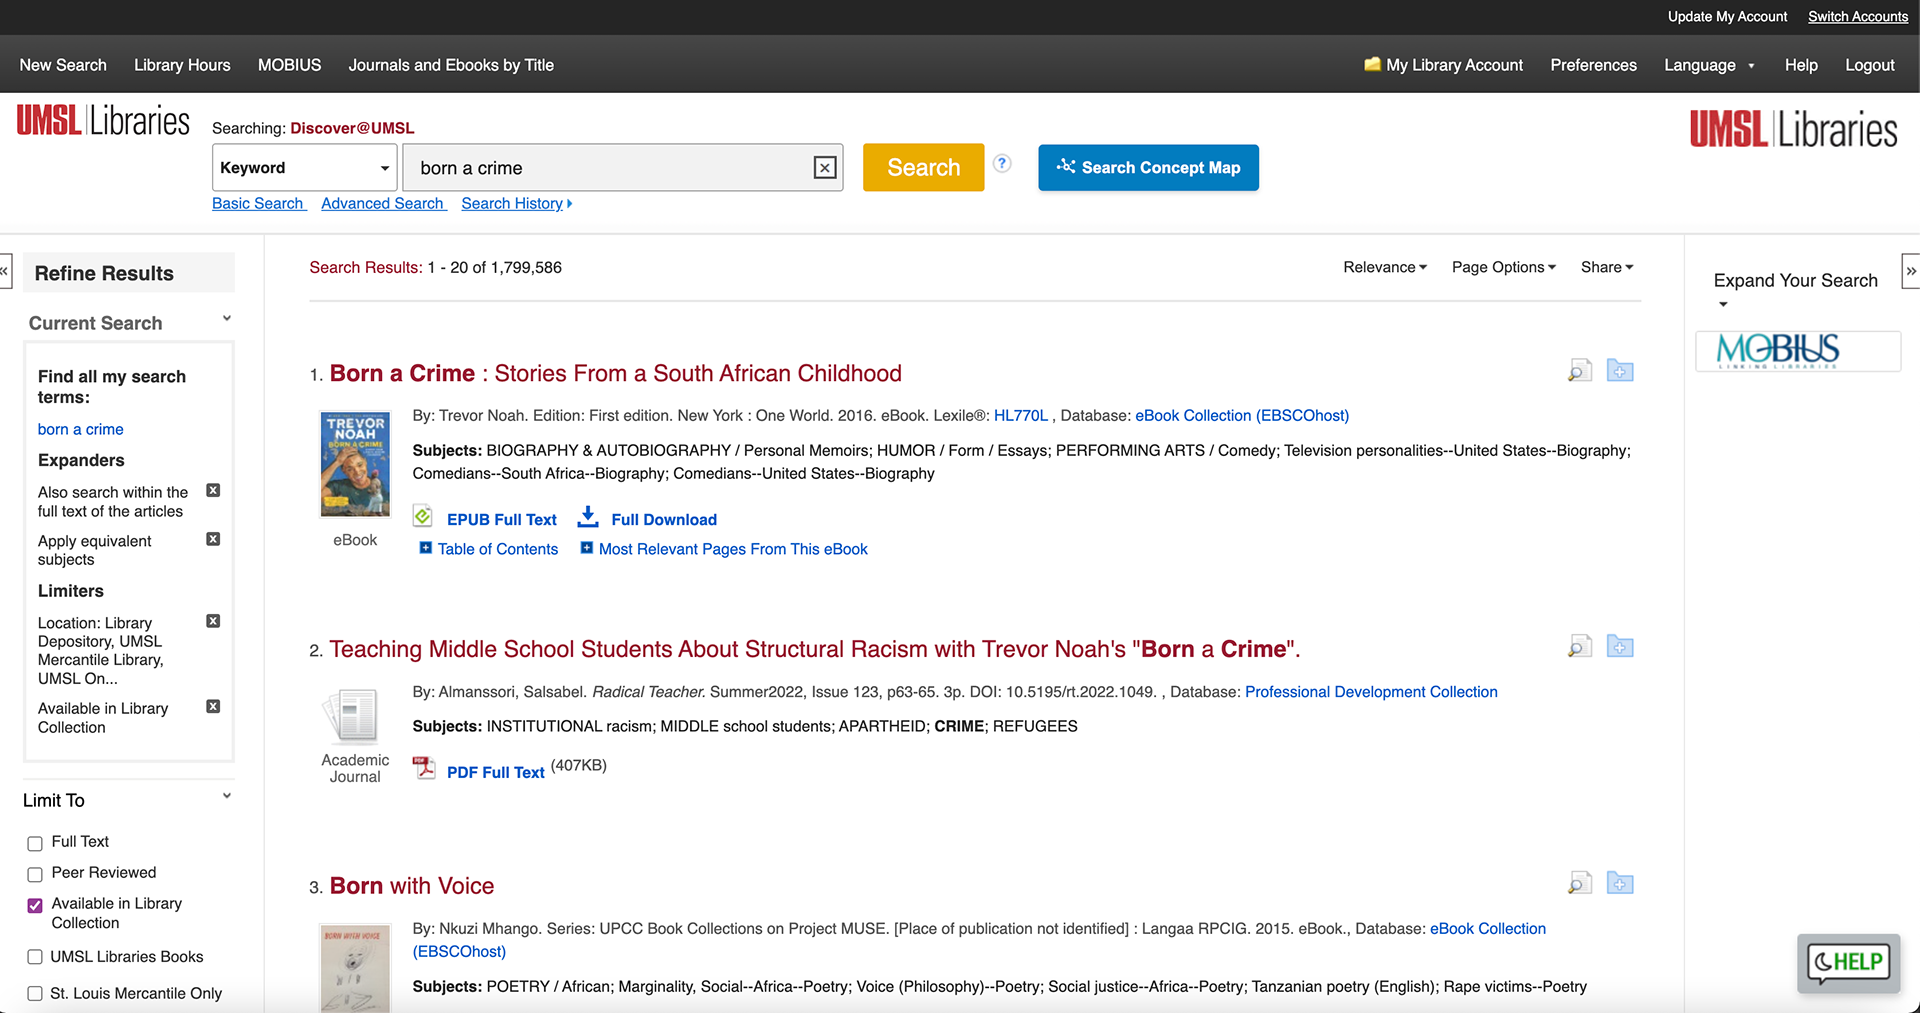Open Professional Development Collection database link

pyautogui.click(x=1371, y=692)
